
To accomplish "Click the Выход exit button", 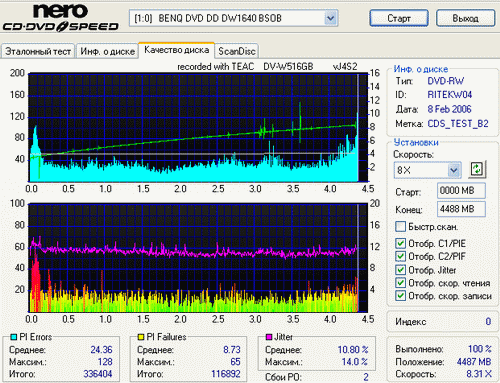I will tap(465, 18).
